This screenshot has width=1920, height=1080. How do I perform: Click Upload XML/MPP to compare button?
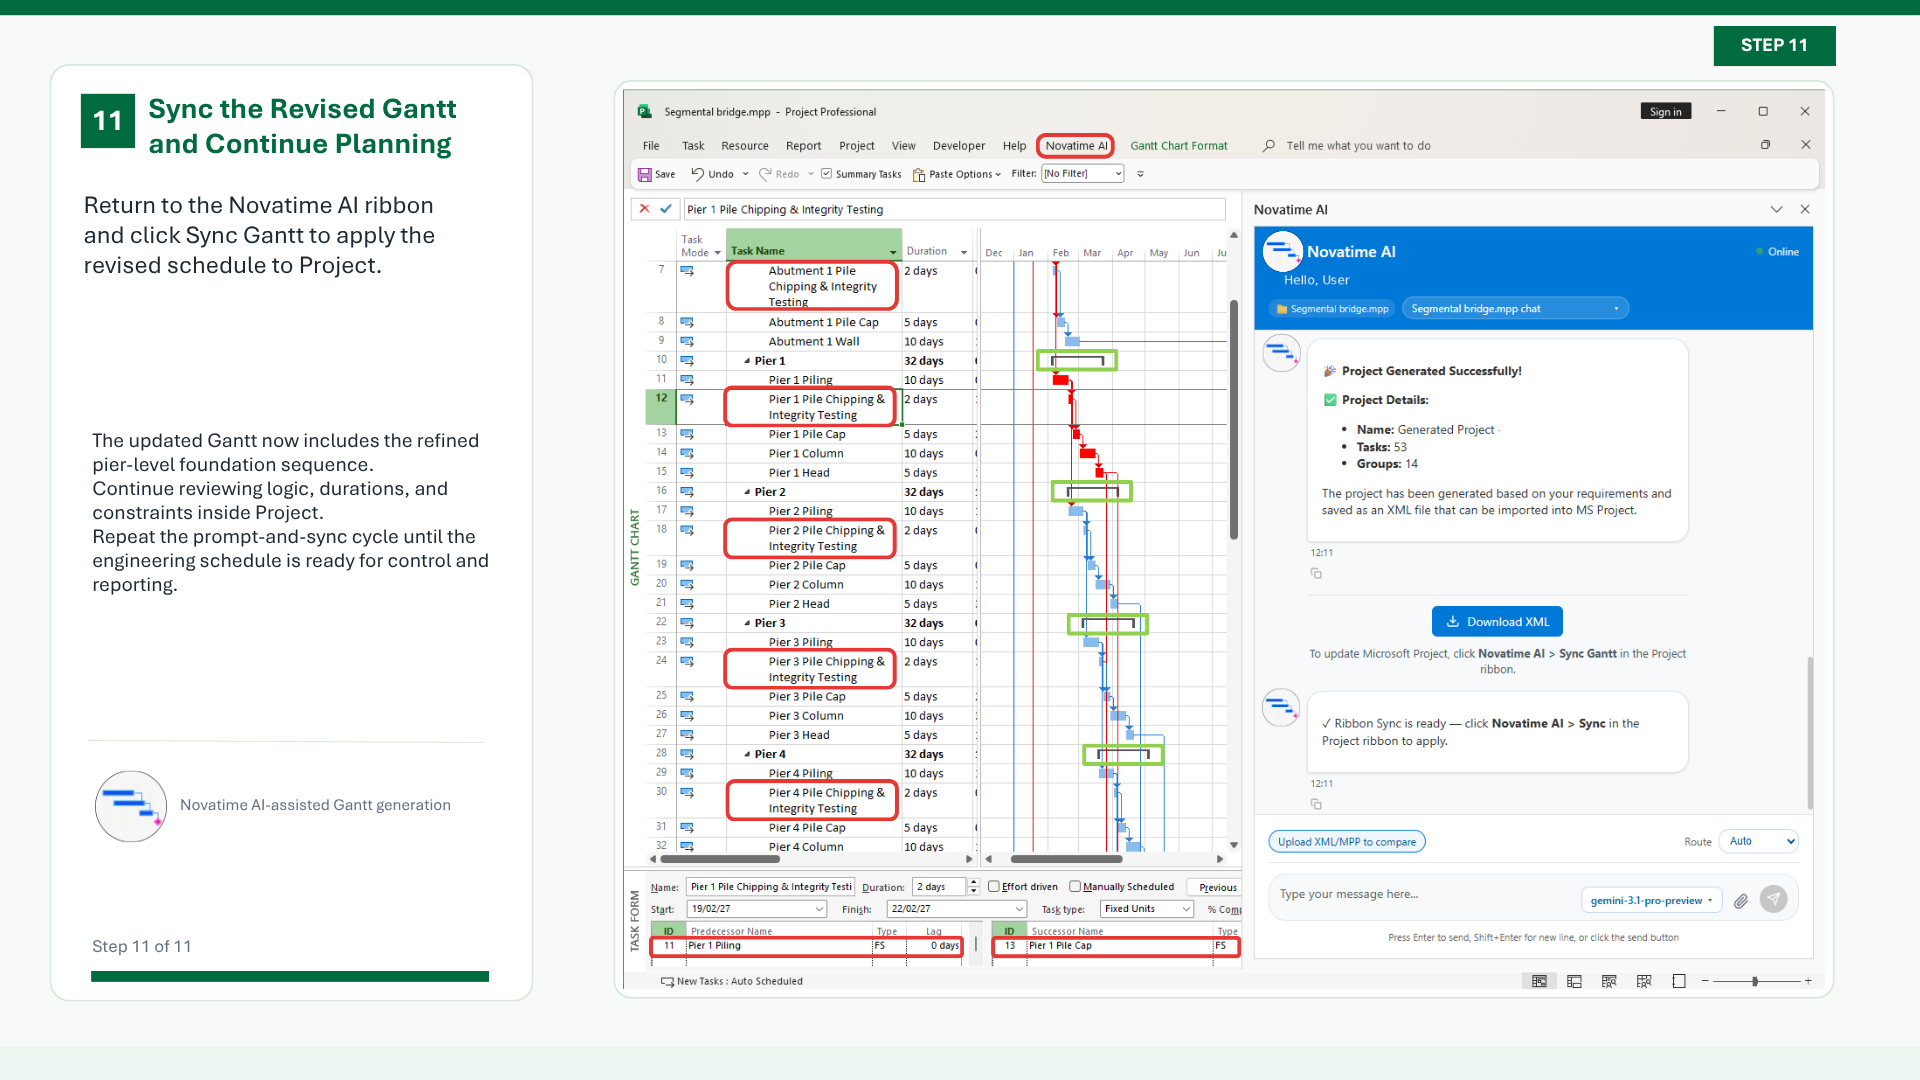[1347, 842]
